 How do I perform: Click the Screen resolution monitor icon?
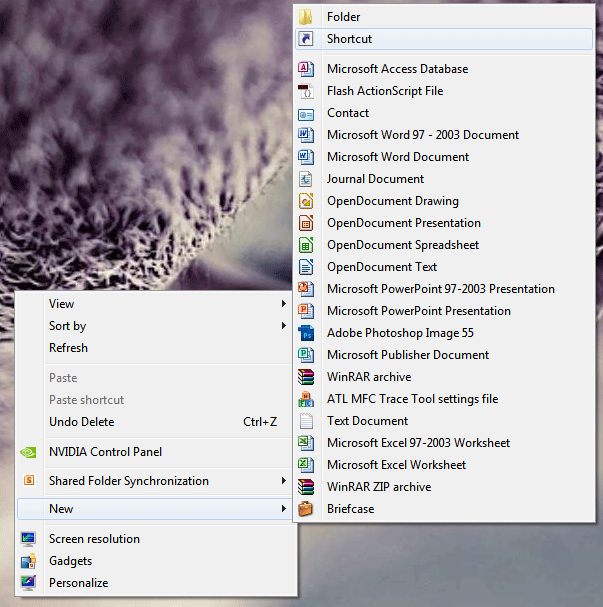pos(28,539)
